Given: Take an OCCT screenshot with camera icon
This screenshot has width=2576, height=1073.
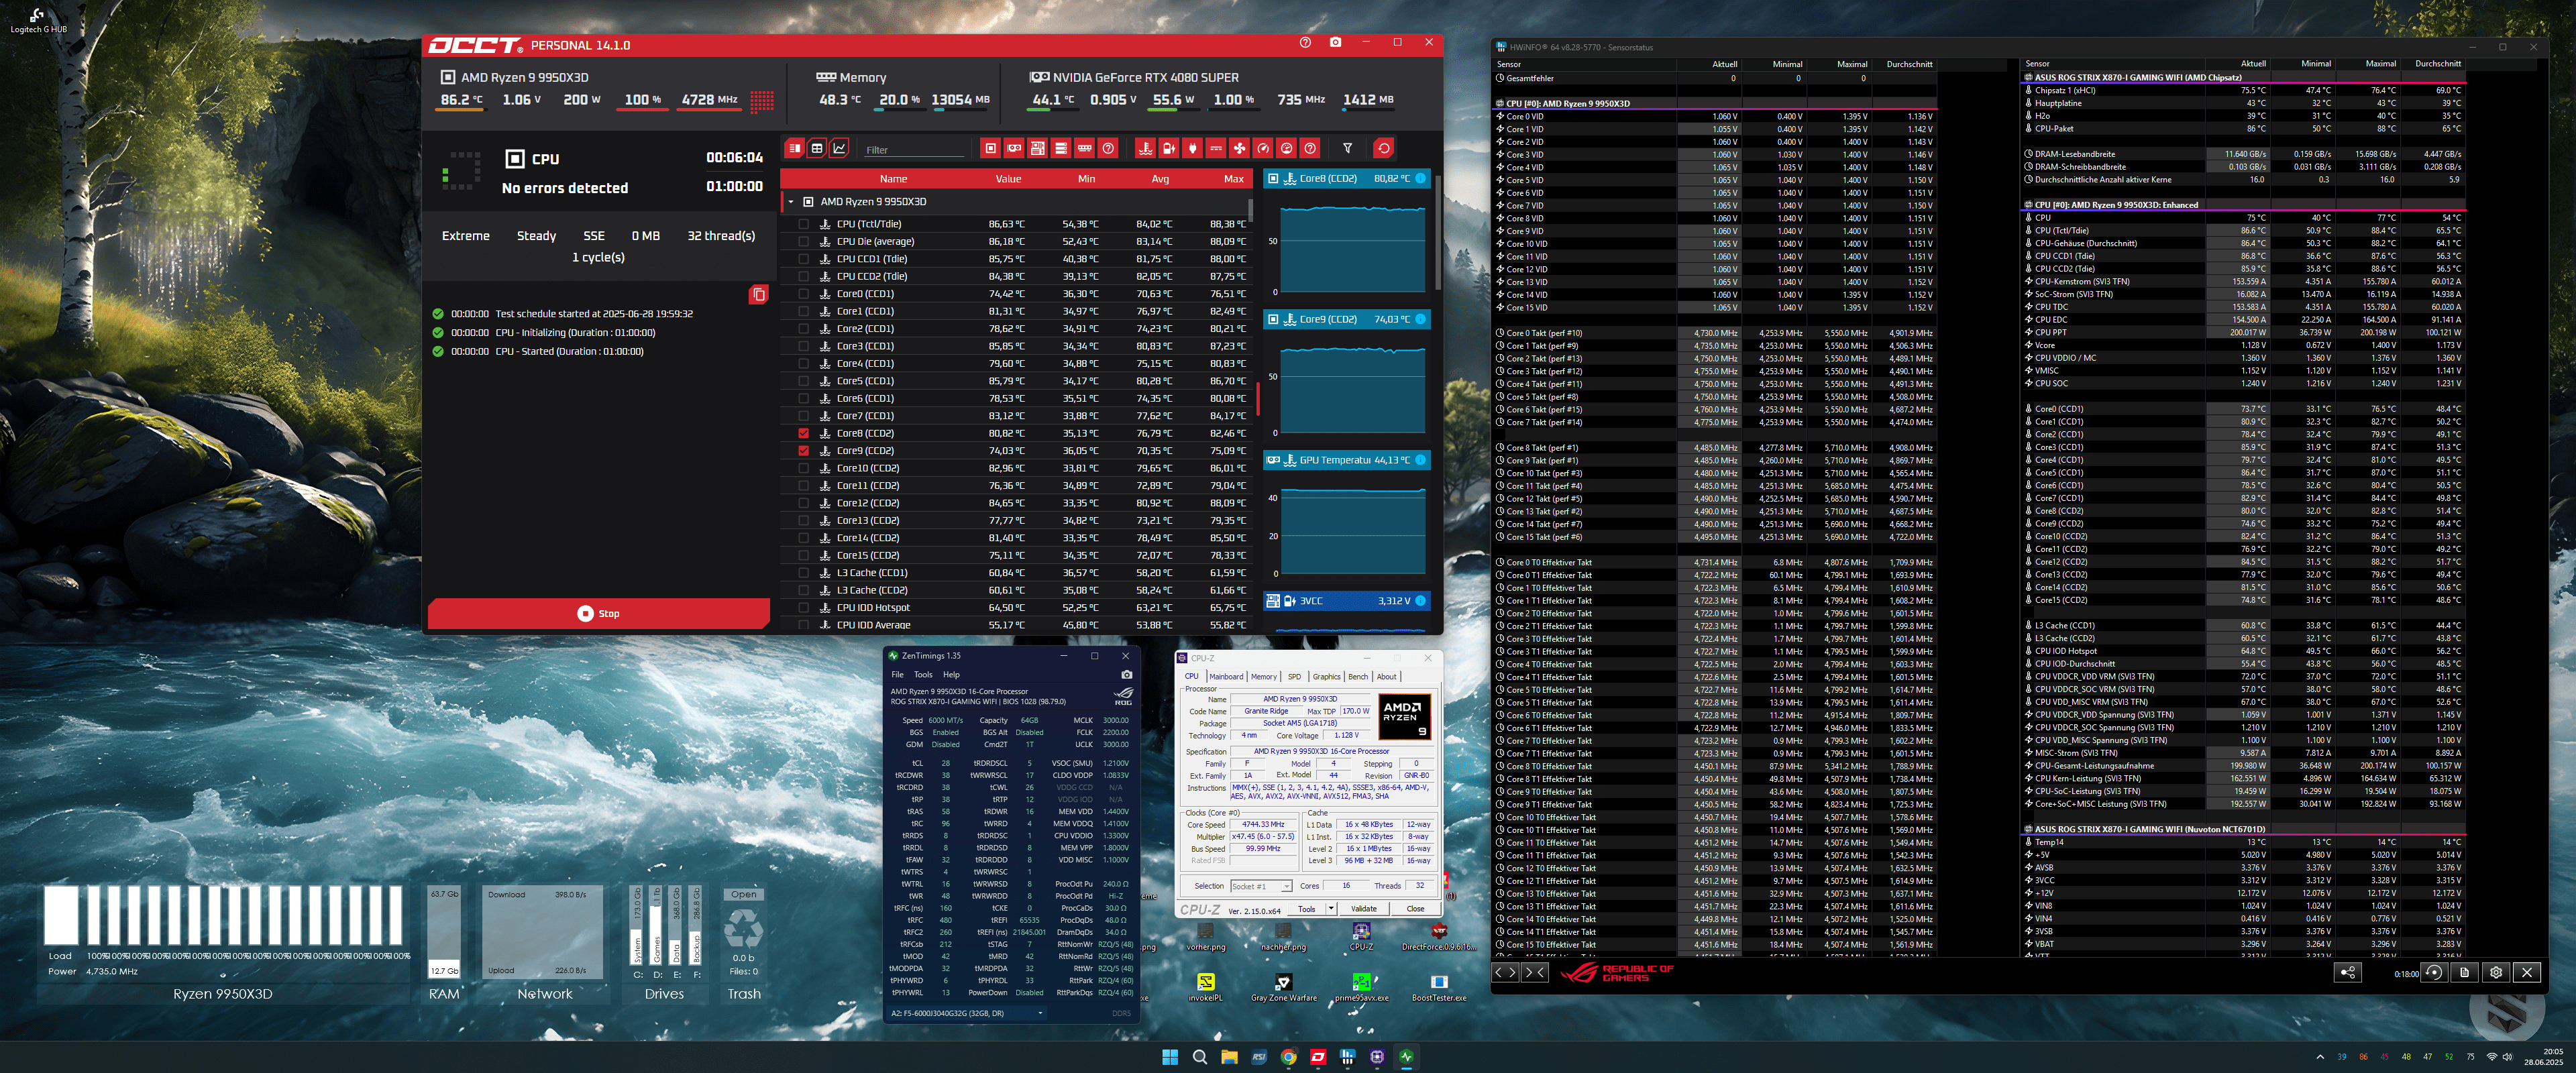Looking at the screenshot, I should click(1335, 42).
